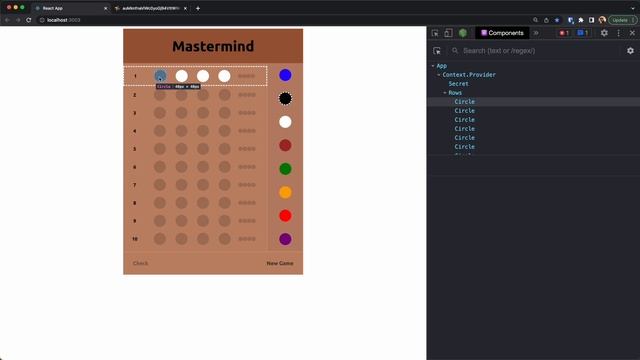Reload the page
Screen dimensions: 640x360
click(x=29, y=20)
